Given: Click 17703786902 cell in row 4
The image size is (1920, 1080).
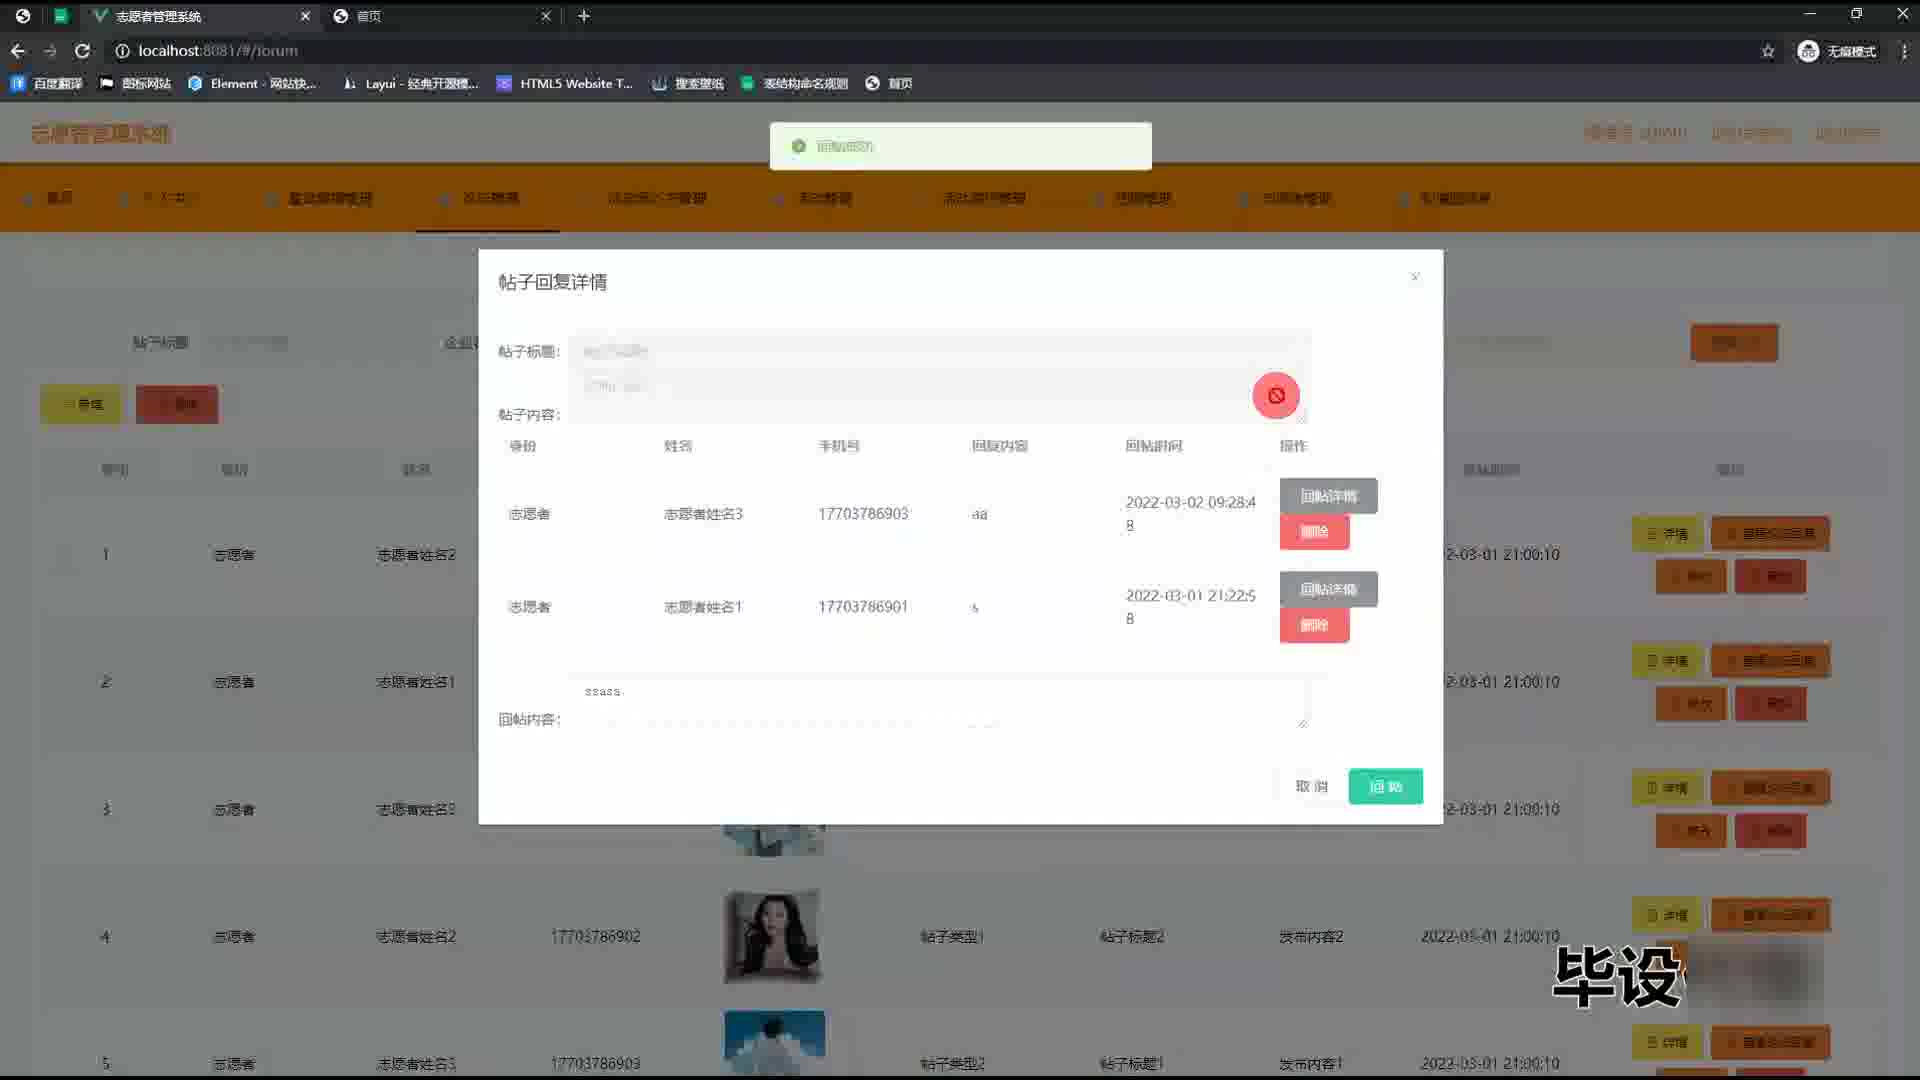Looking at the screenshot, I should point(595,937).
